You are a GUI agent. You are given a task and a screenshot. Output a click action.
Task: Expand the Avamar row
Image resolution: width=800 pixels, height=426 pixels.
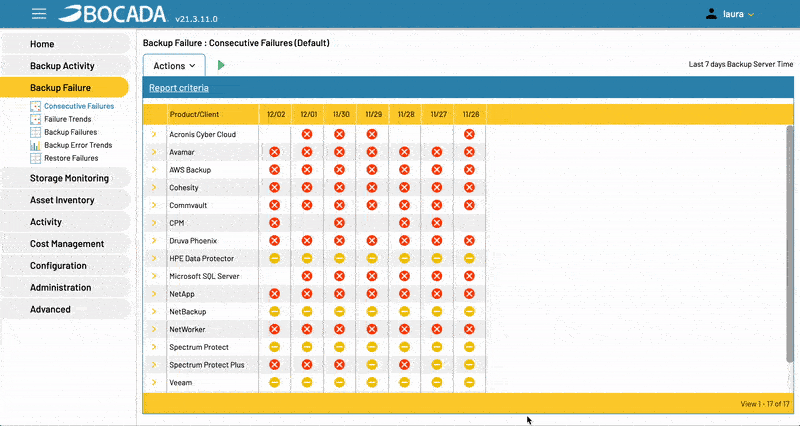(154, 152)
